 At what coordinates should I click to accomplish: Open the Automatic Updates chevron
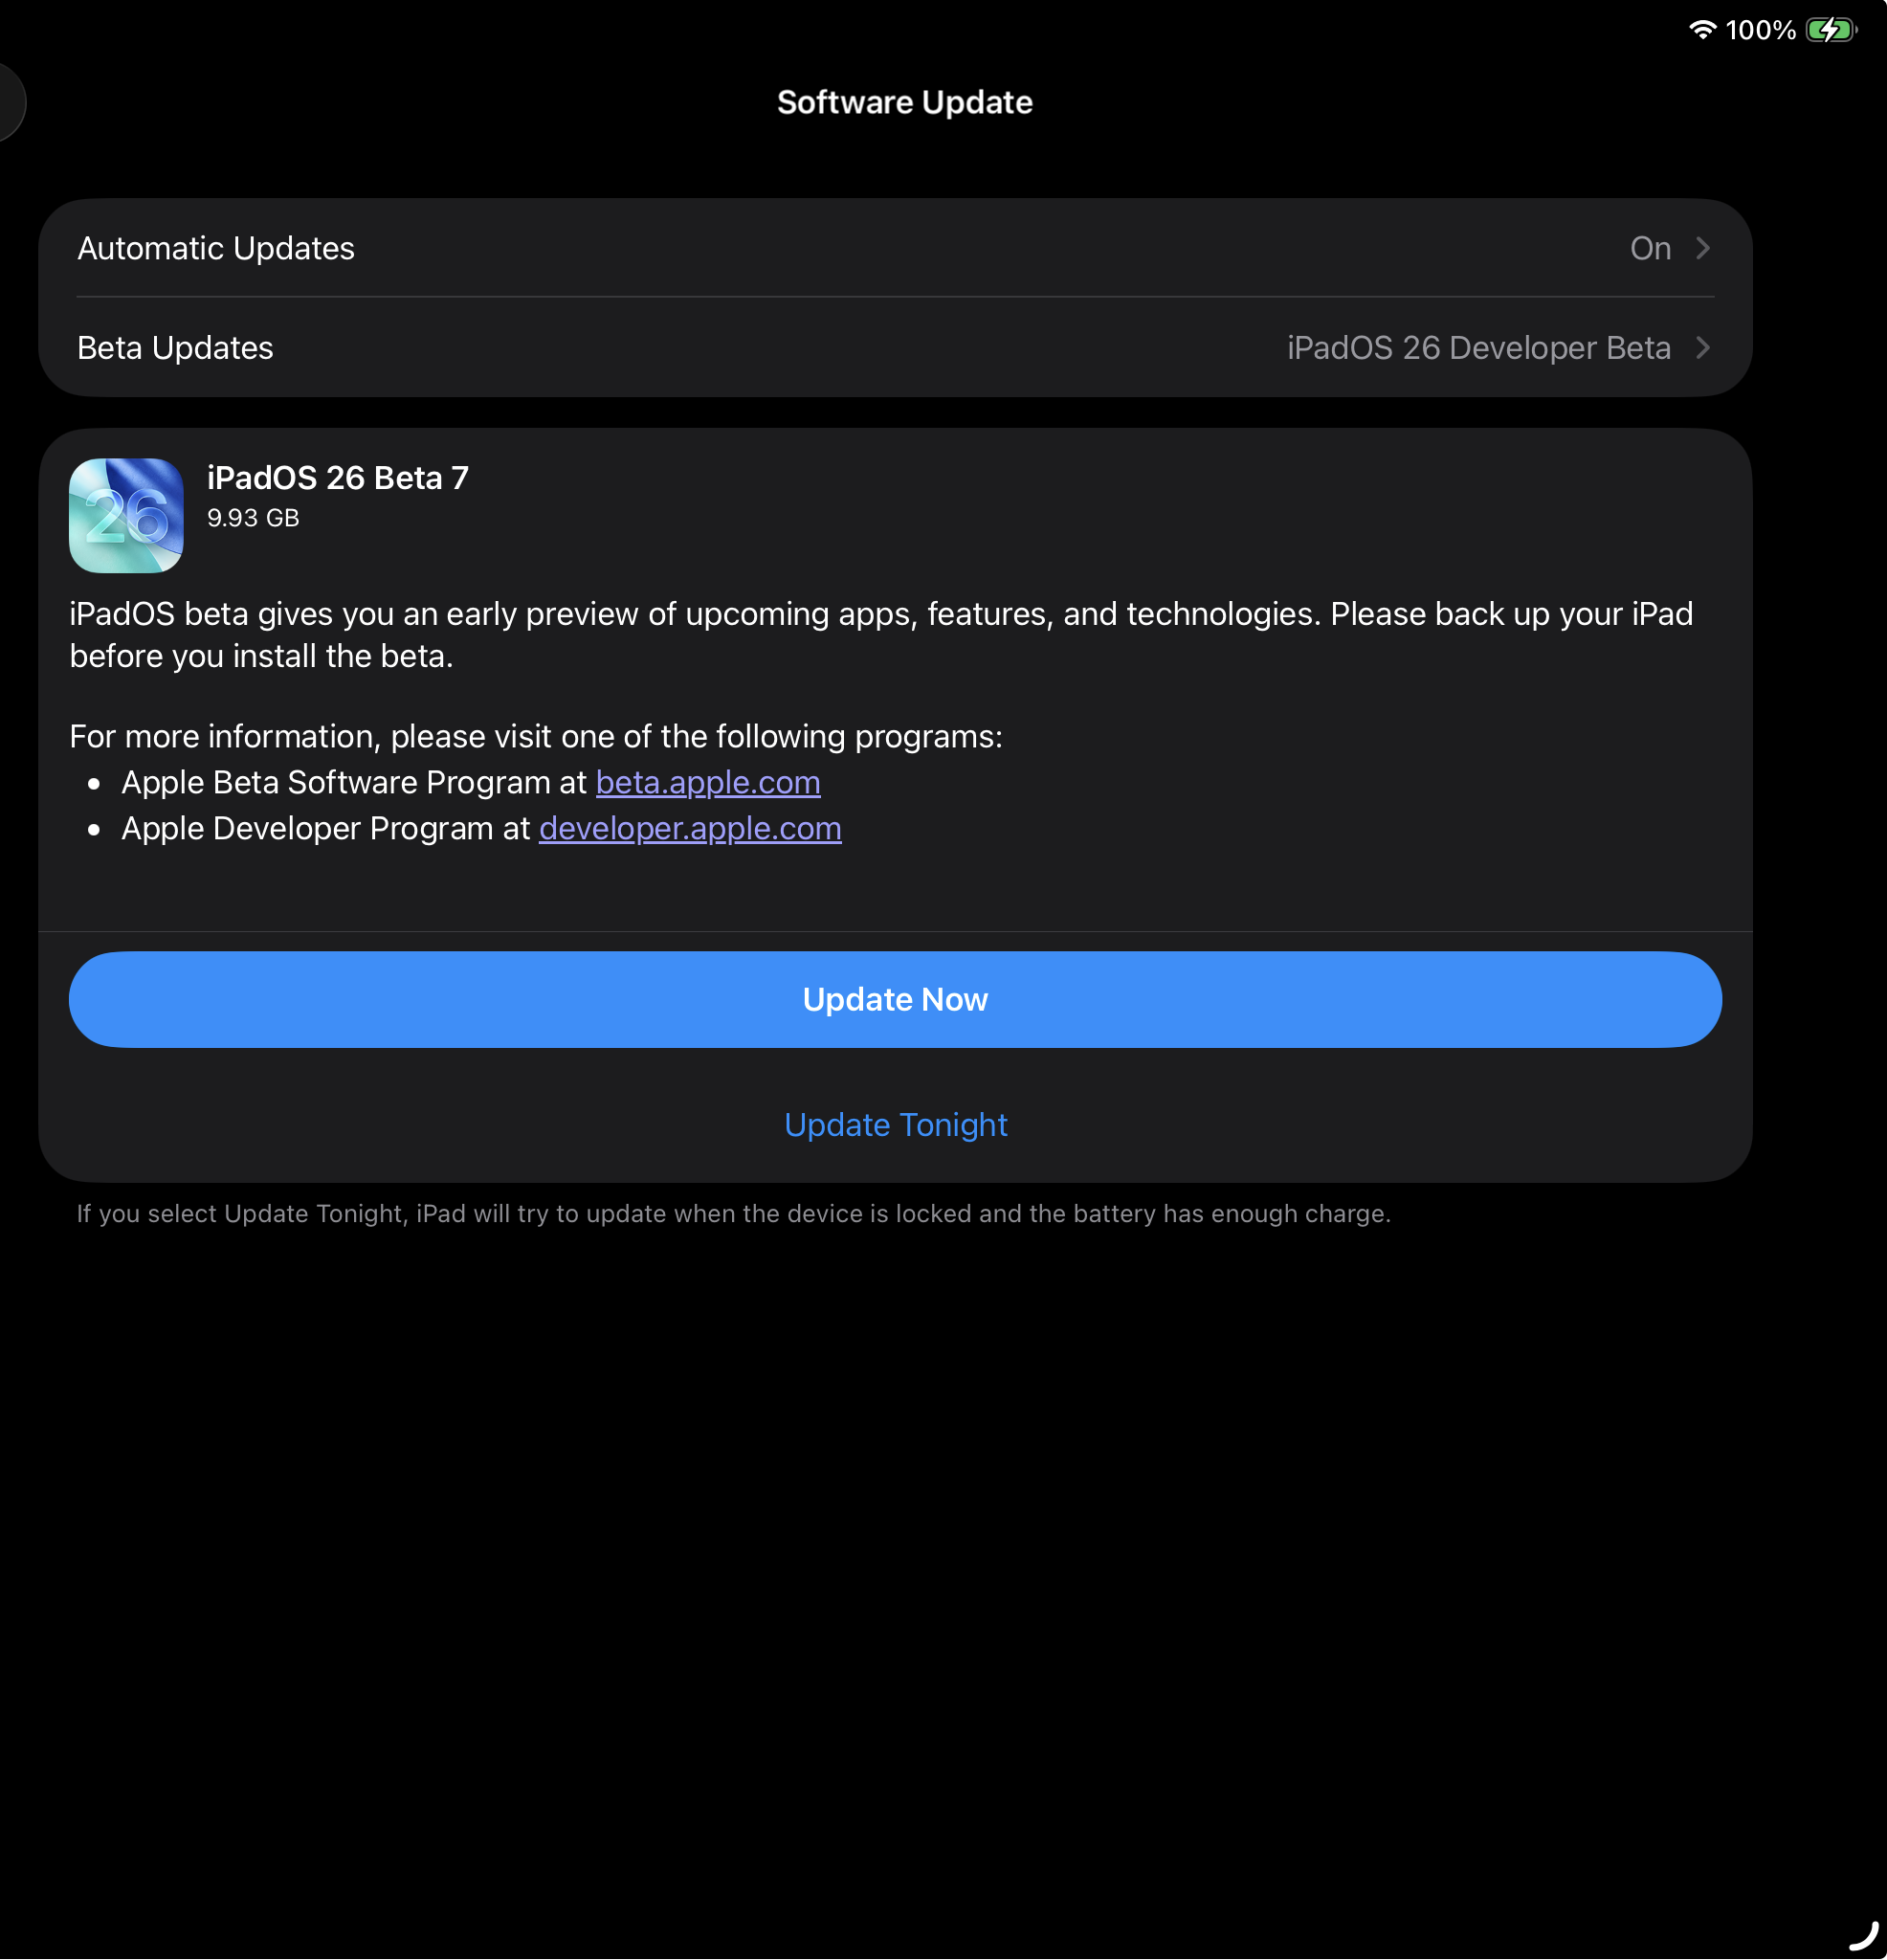pos(1703,248)
